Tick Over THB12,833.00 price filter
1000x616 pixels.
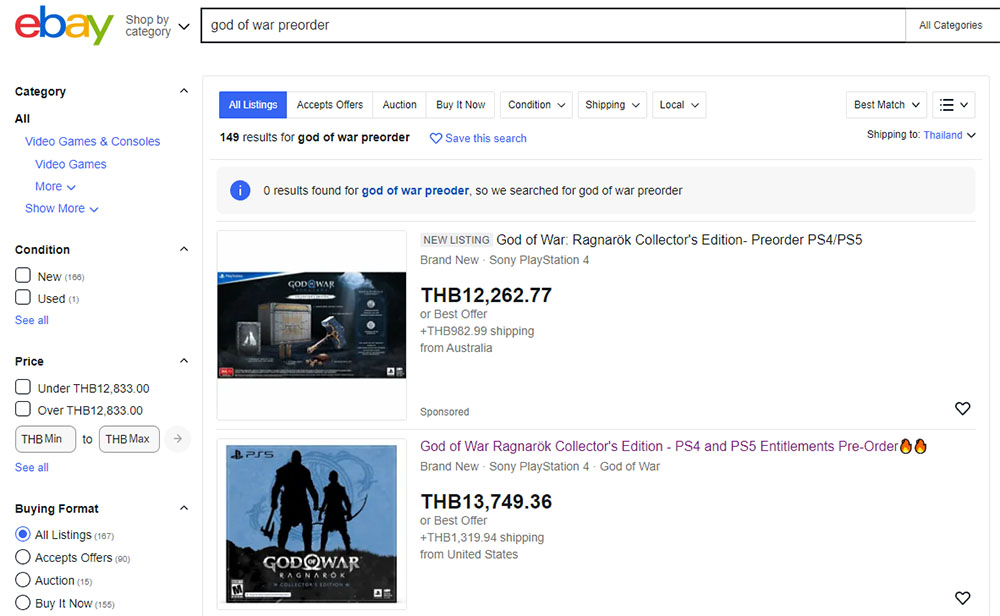coord(23,409)
